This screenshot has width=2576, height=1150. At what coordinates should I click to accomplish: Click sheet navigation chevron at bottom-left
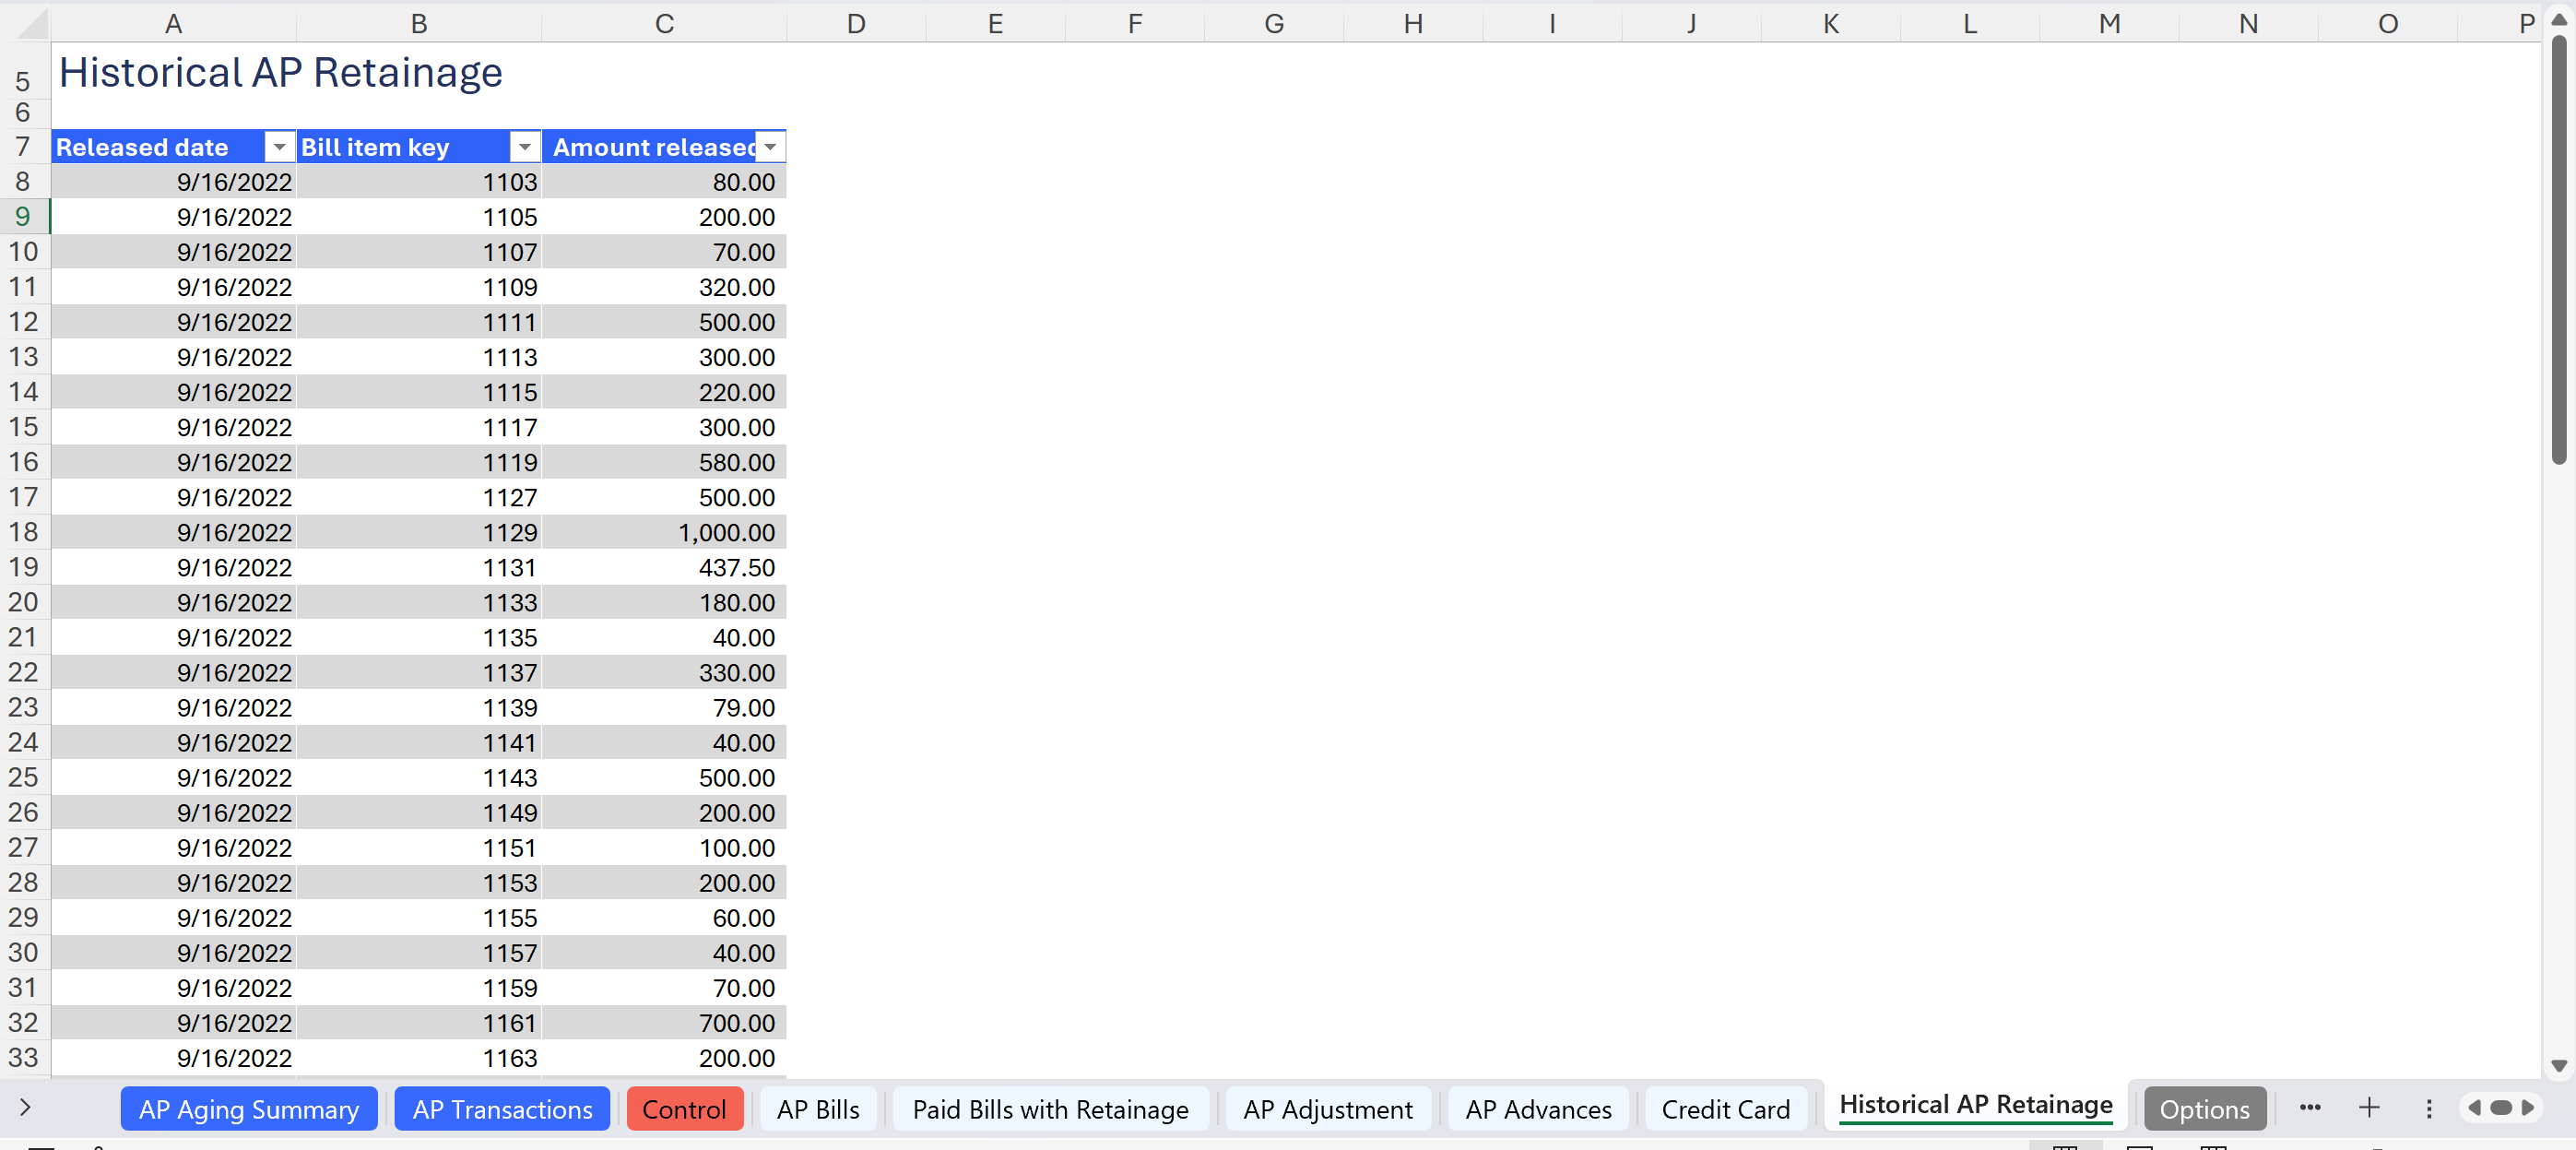(x=25, y=1107)
